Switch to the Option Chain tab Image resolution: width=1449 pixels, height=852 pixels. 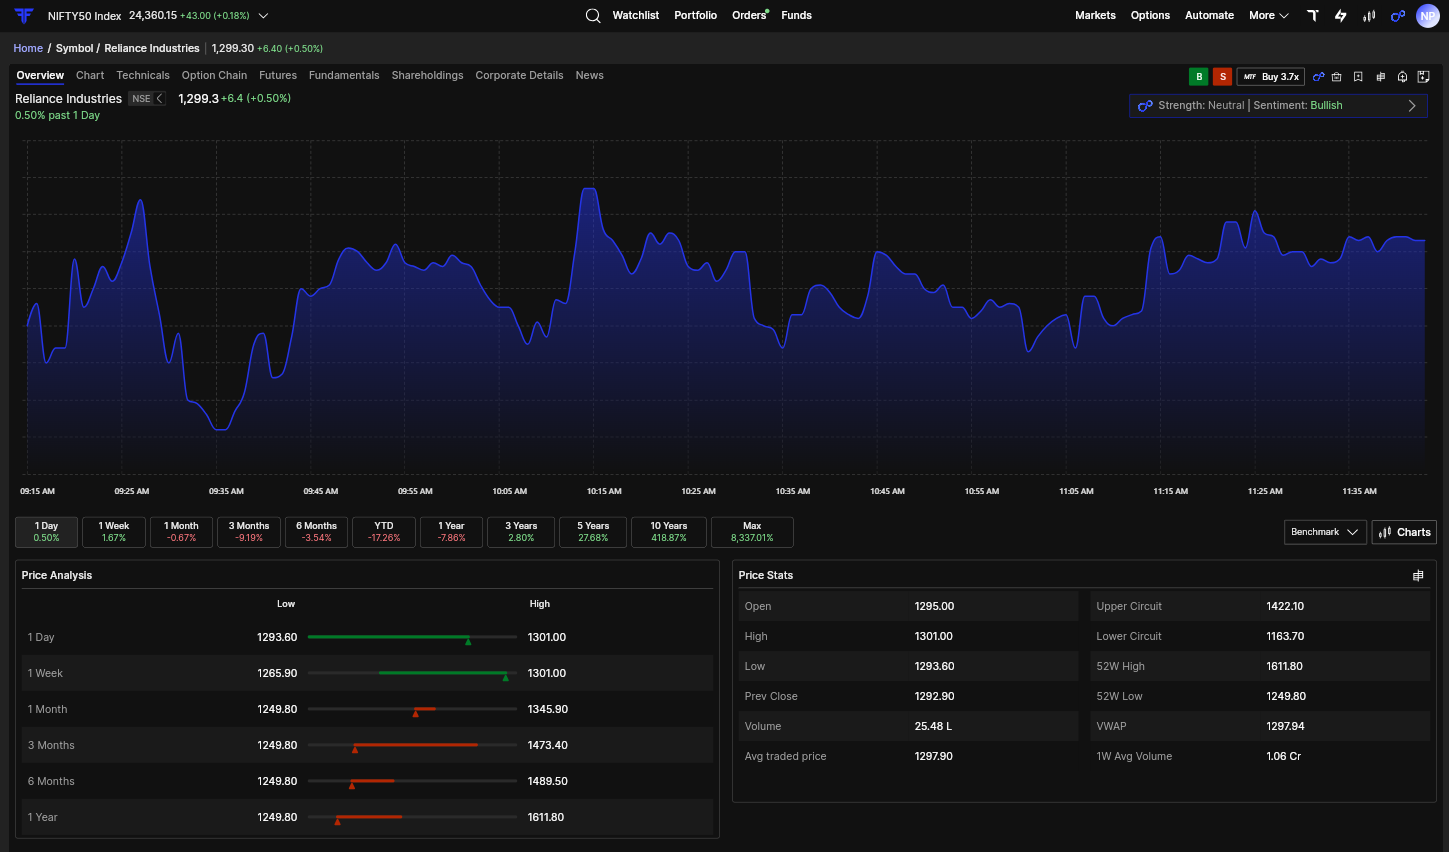point(214,76)
